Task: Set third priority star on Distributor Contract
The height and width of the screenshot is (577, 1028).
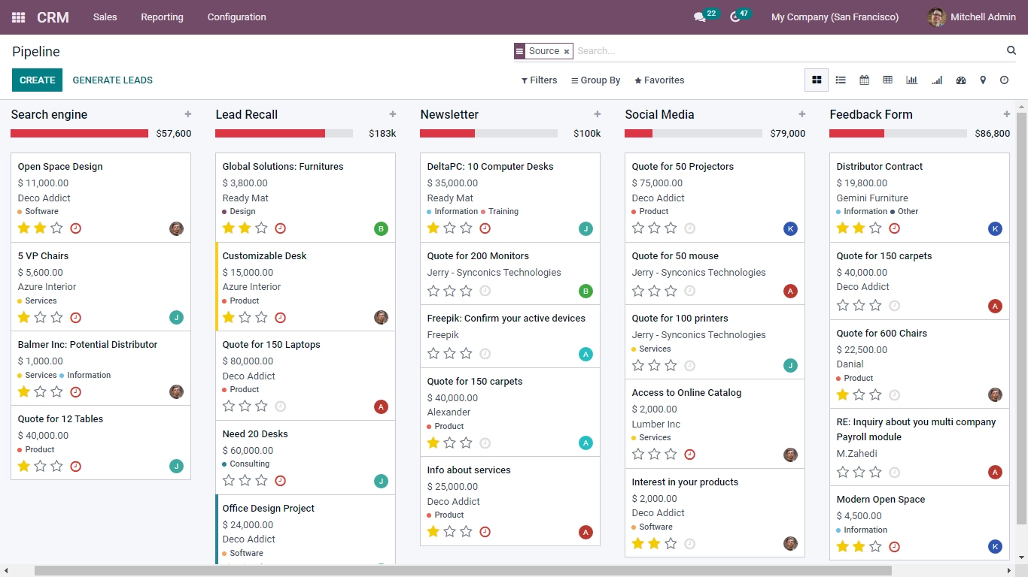Action: click(875, 228)
